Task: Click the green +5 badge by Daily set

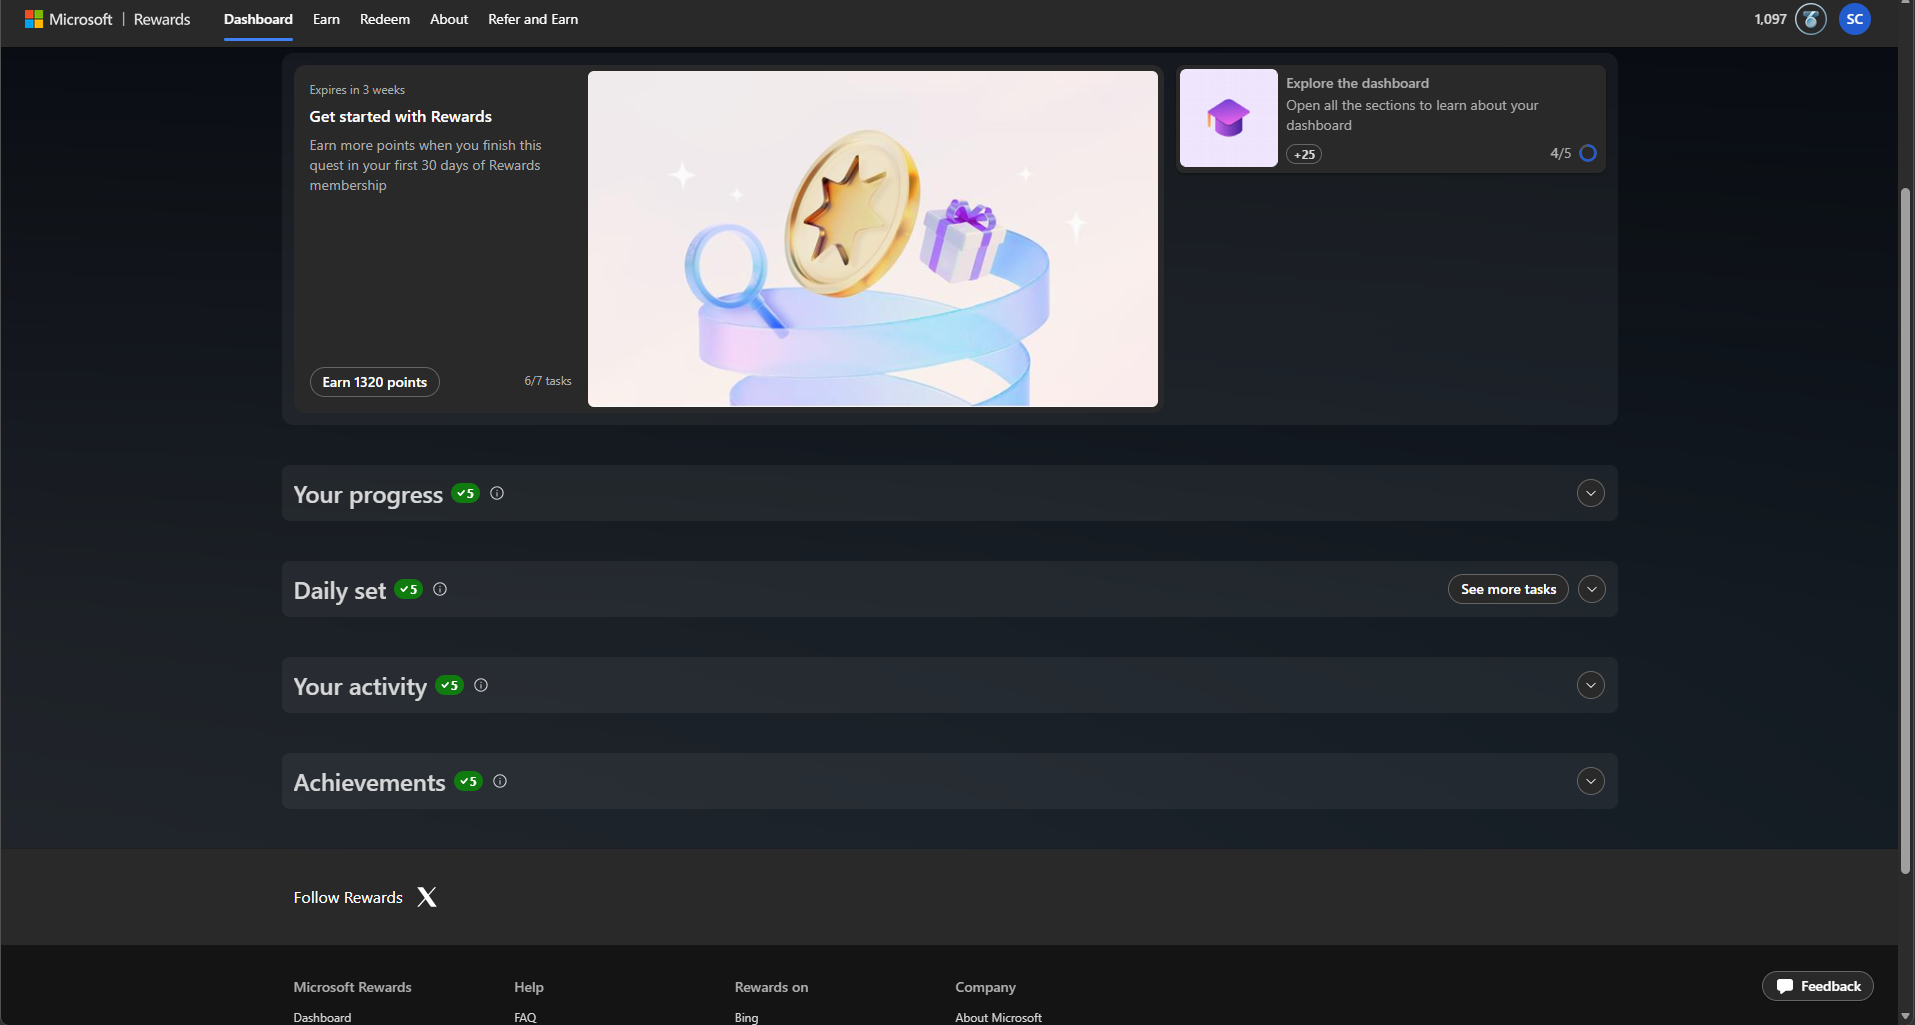Action: tap(409, 589)
